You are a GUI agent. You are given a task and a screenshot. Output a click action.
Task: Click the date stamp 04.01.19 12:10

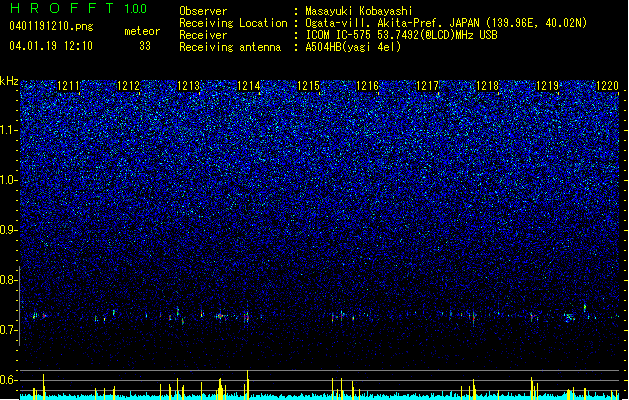pyautogui.click(x=51, y=45)
